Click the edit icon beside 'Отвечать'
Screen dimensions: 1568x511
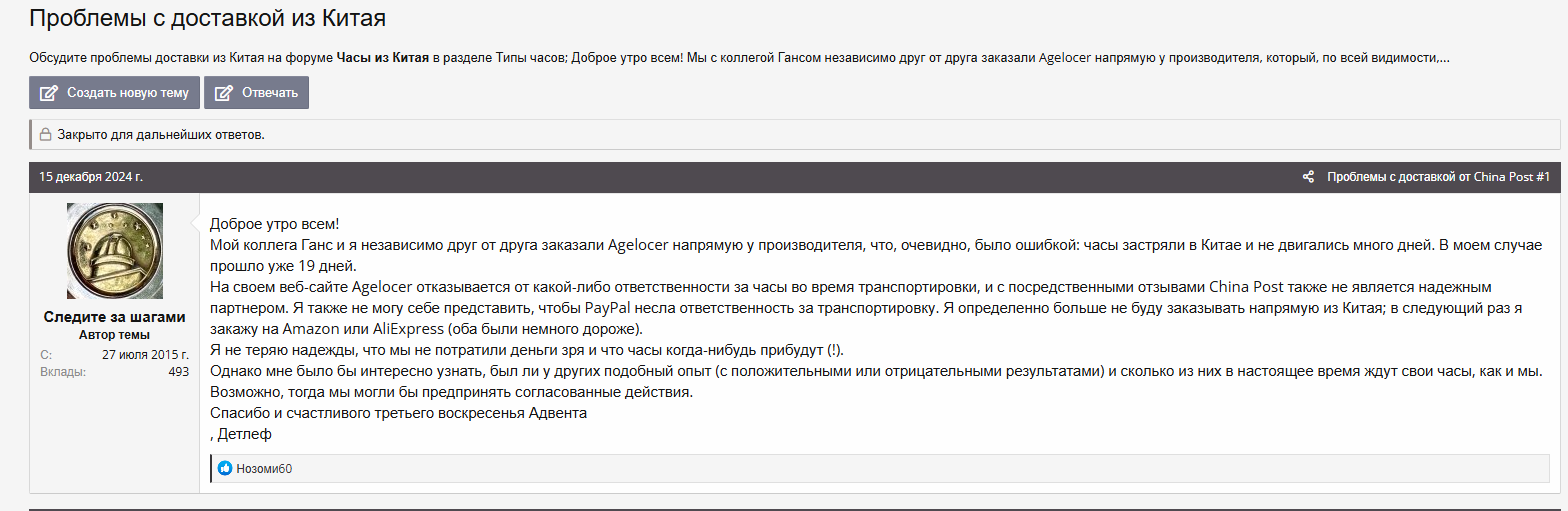(x=224, y=93)
